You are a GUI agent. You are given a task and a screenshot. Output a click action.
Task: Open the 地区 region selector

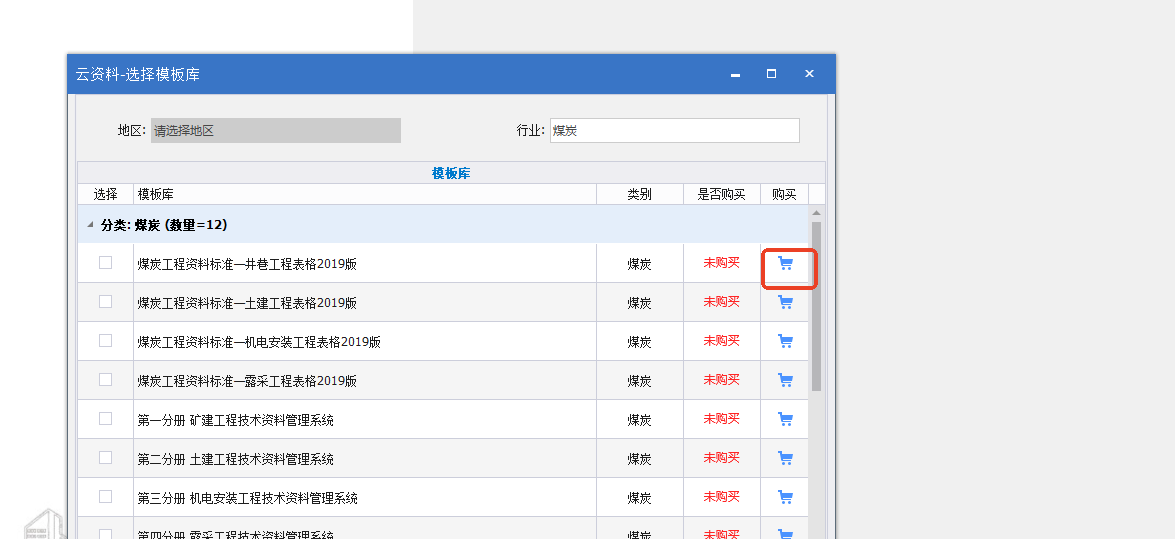pos(275,131)
